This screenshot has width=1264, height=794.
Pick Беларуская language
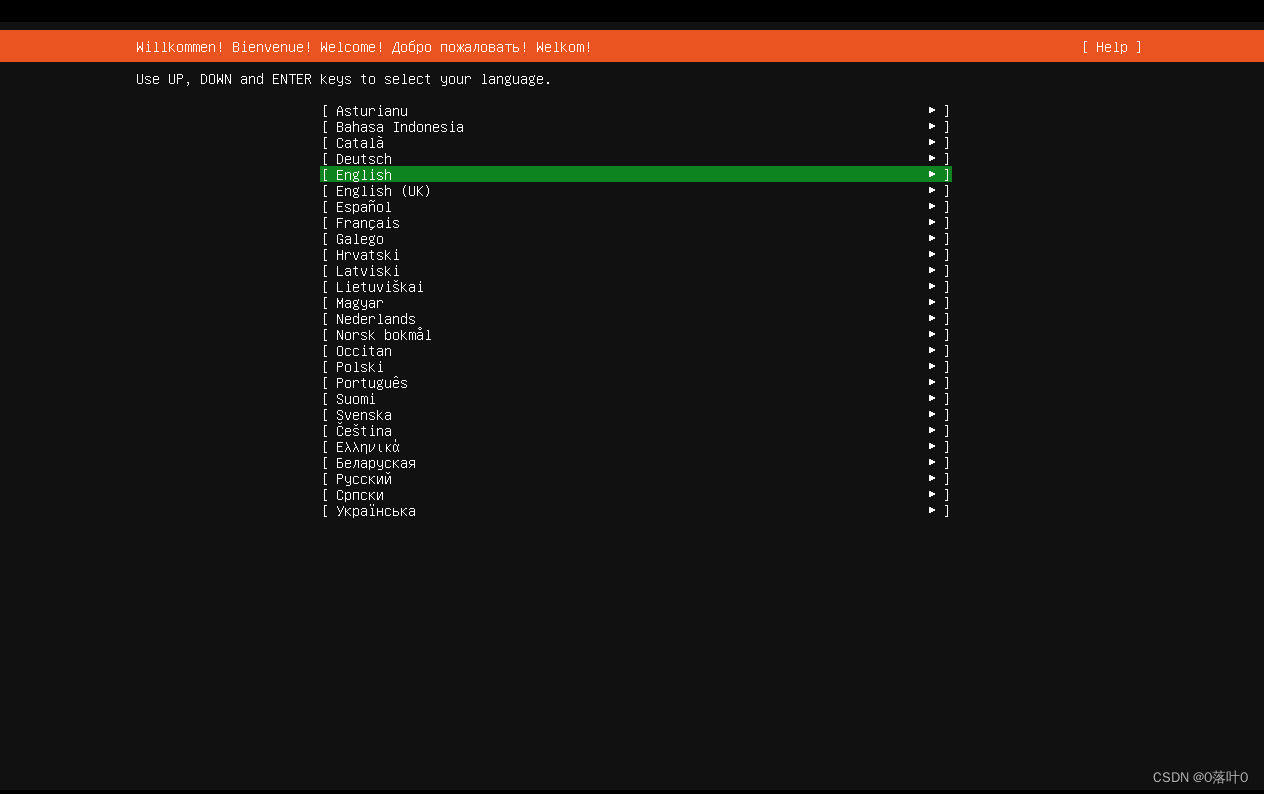pos(635,463)
